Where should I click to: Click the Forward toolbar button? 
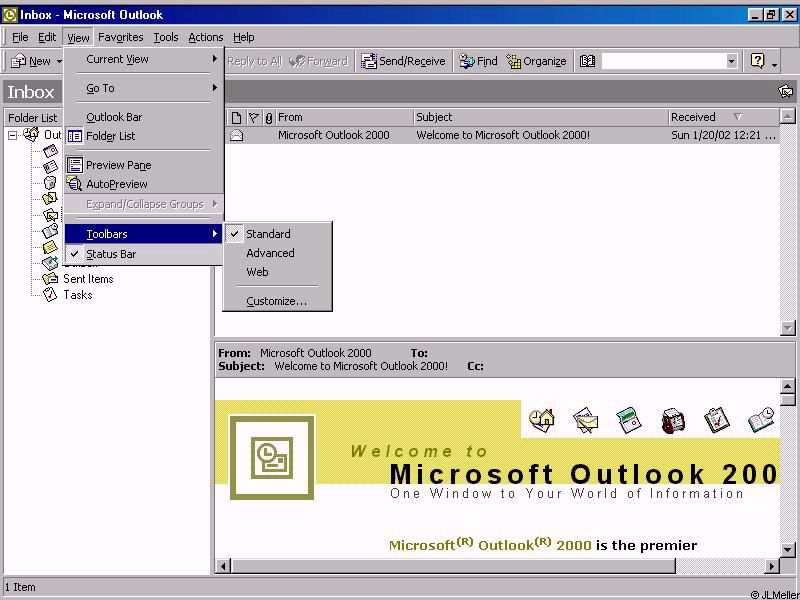coord(318,61)
